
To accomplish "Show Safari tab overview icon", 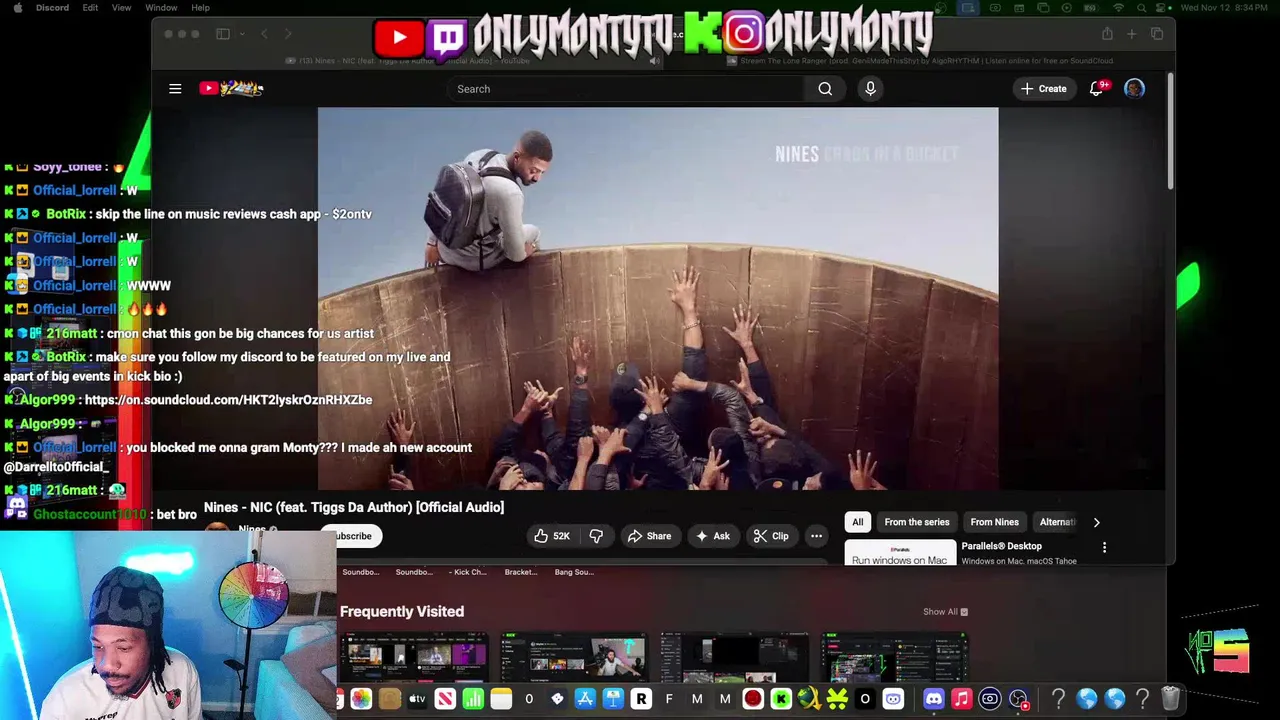I will pos(1157,34).
